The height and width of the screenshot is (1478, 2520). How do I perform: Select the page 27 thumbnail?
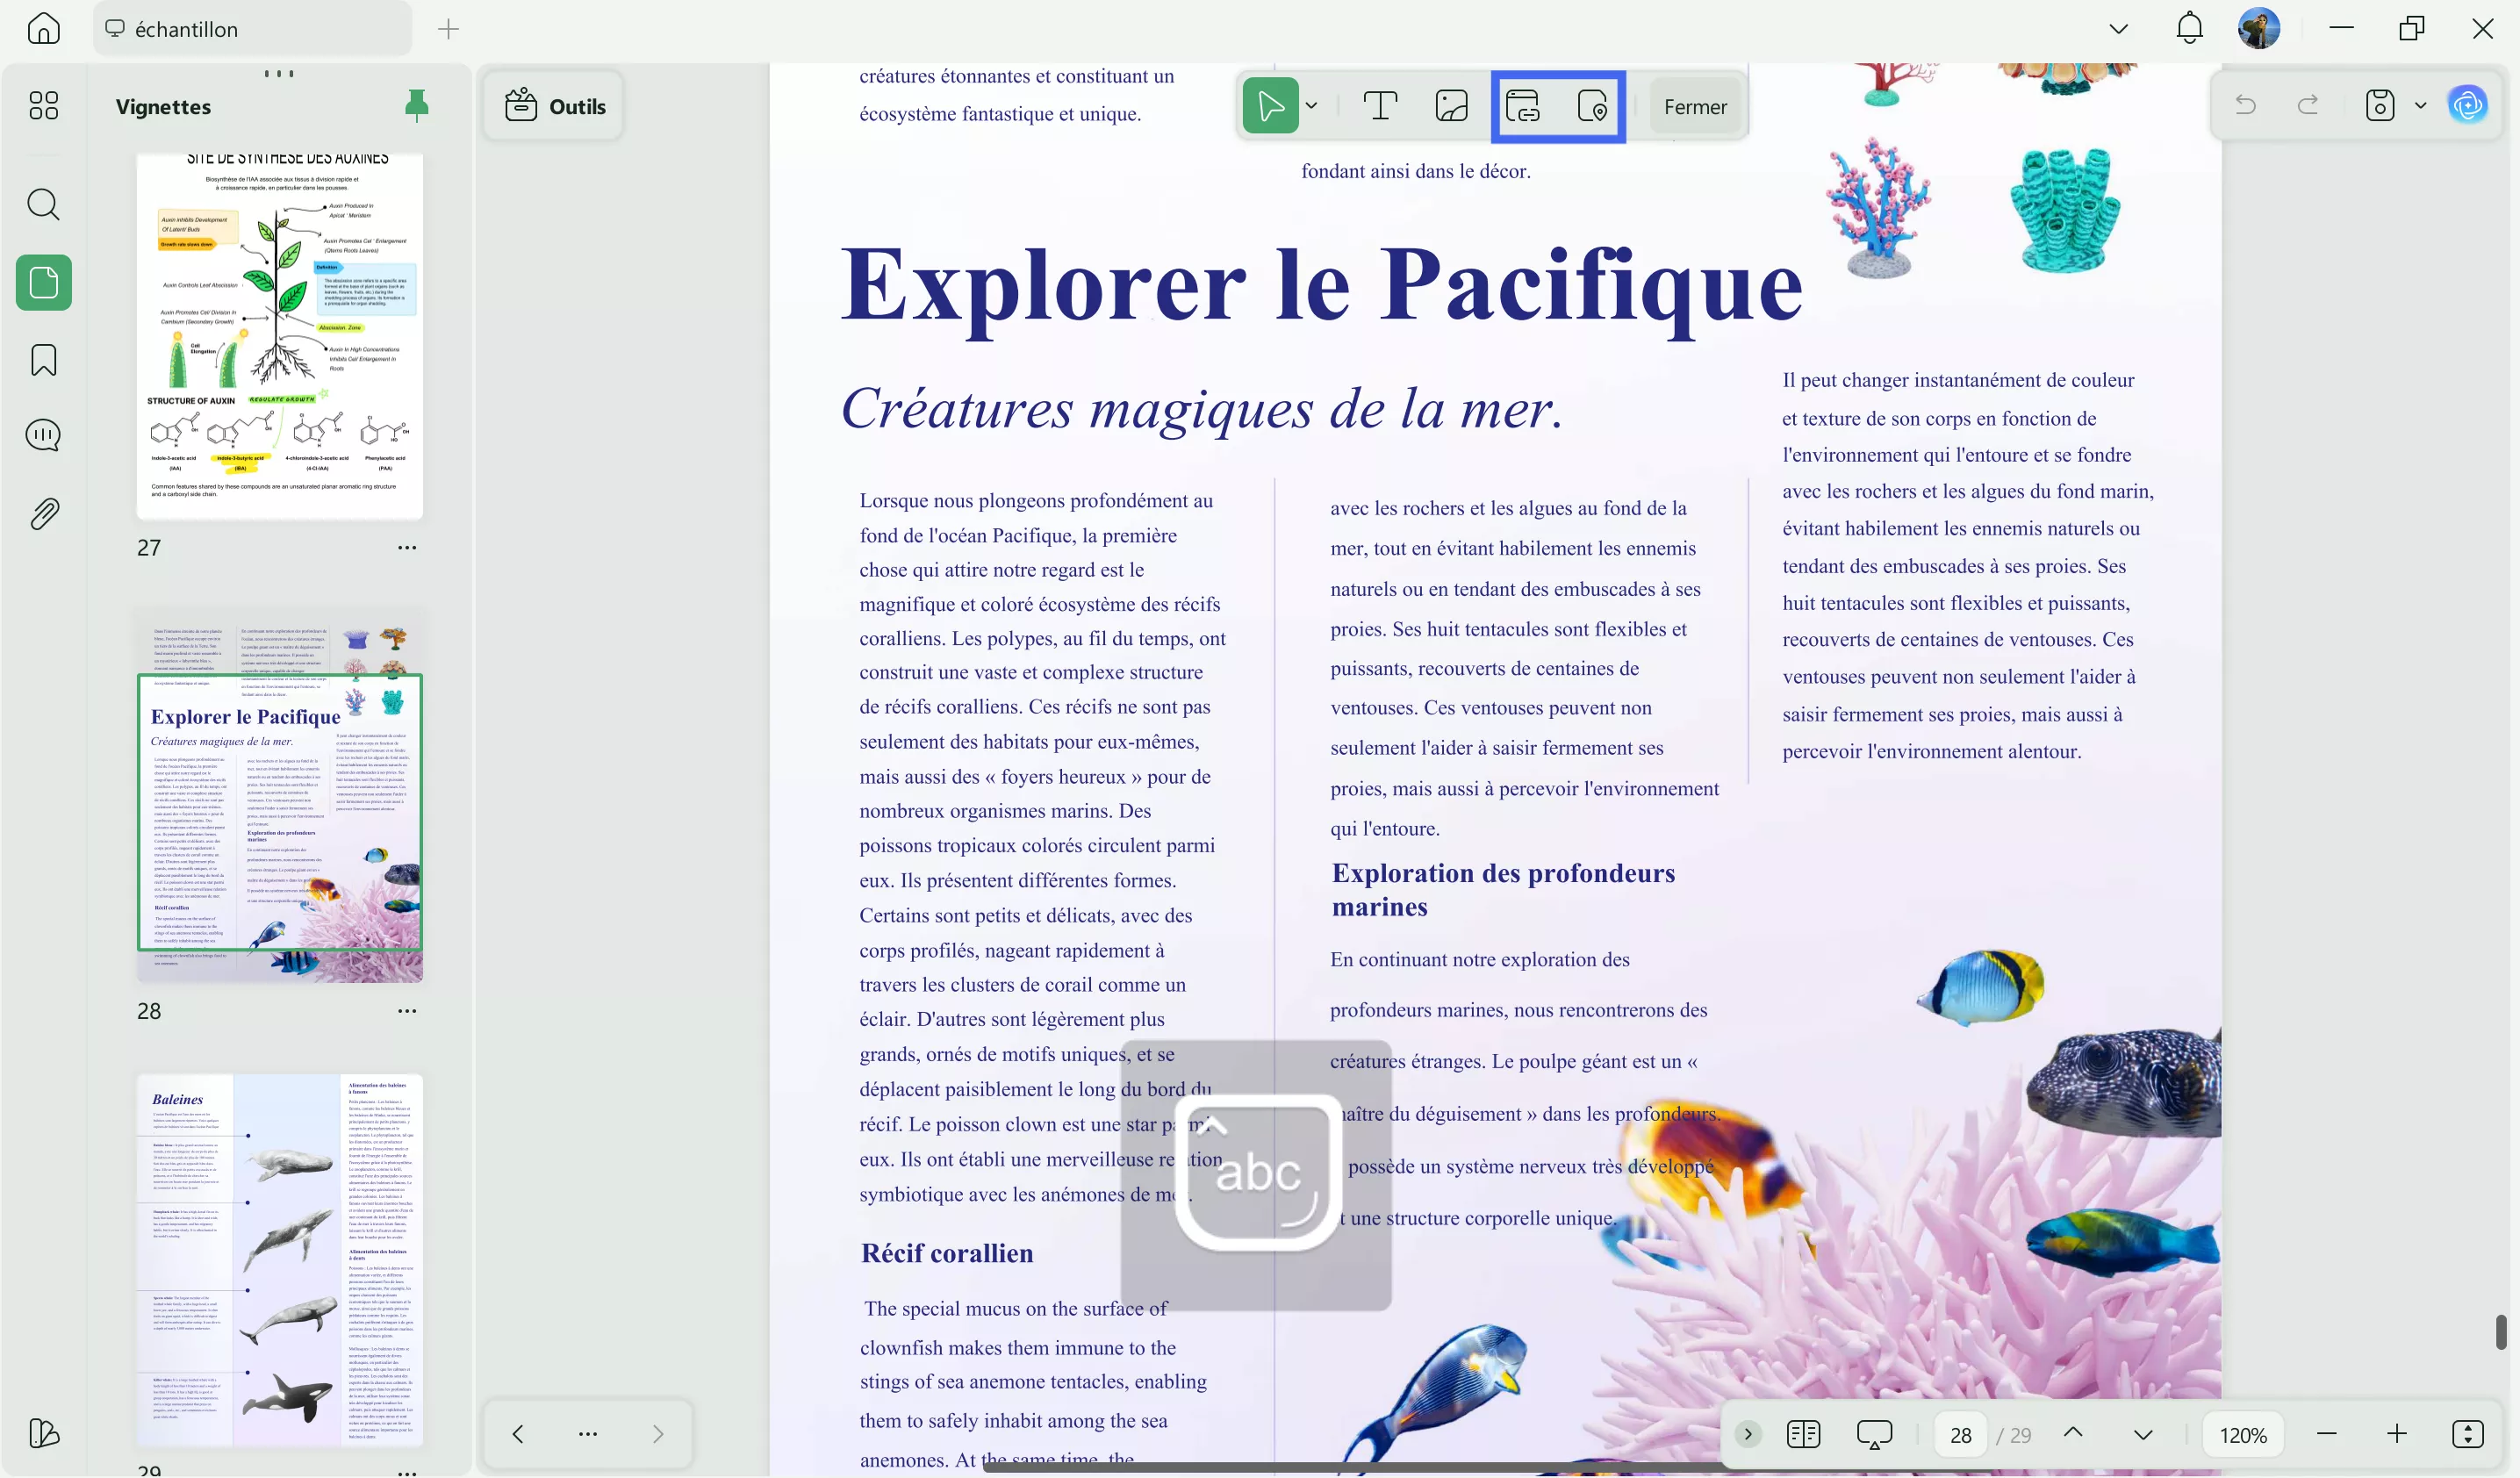tap(279, 335)
